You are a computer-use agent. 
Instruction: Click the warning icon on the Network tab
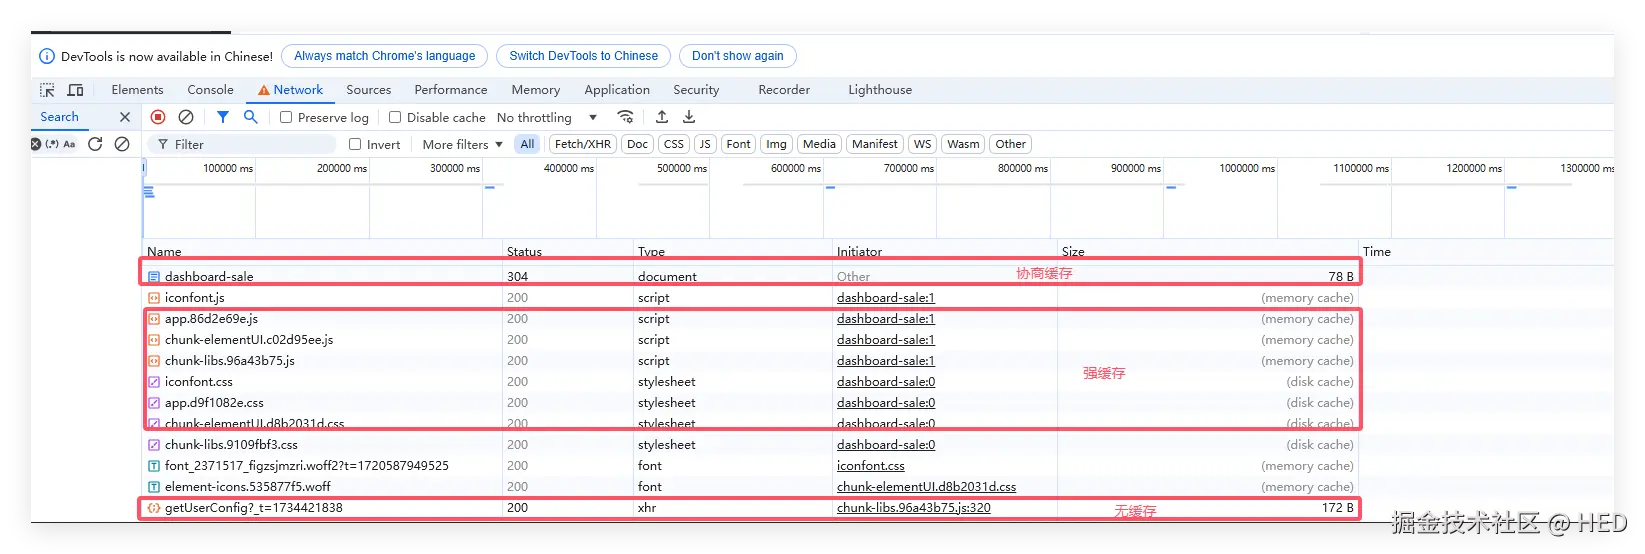[x=264, y=90]
